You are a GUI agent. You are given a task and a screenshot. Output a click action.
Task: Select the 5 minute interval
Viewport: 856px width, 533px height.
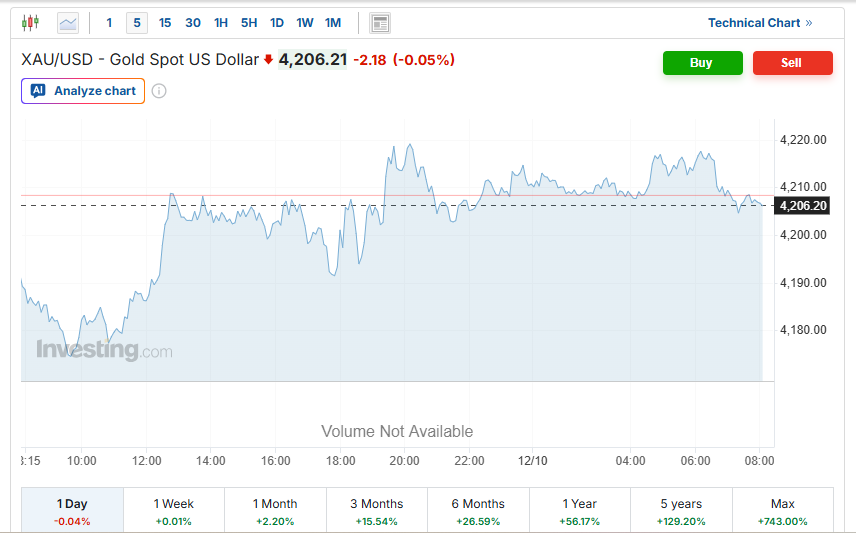click(x=137, y=23)
